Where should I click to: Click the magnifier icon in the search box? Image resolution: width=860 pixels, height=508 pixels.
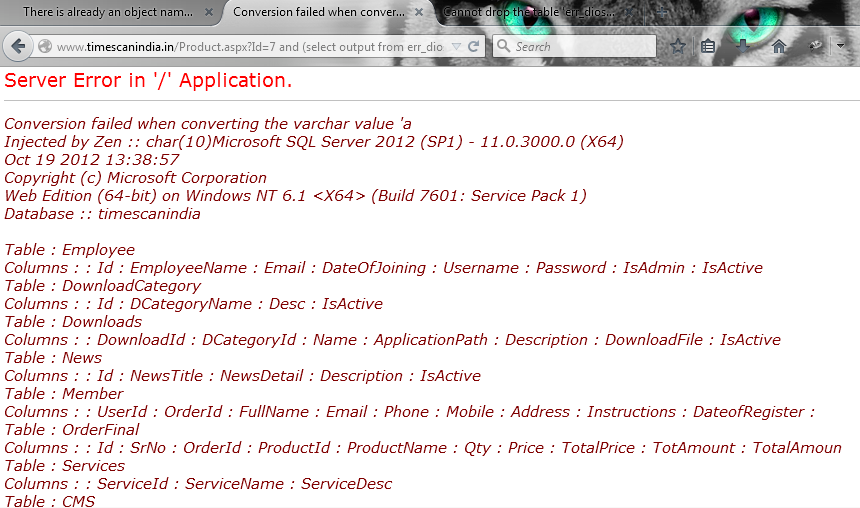tap(503, 46)
